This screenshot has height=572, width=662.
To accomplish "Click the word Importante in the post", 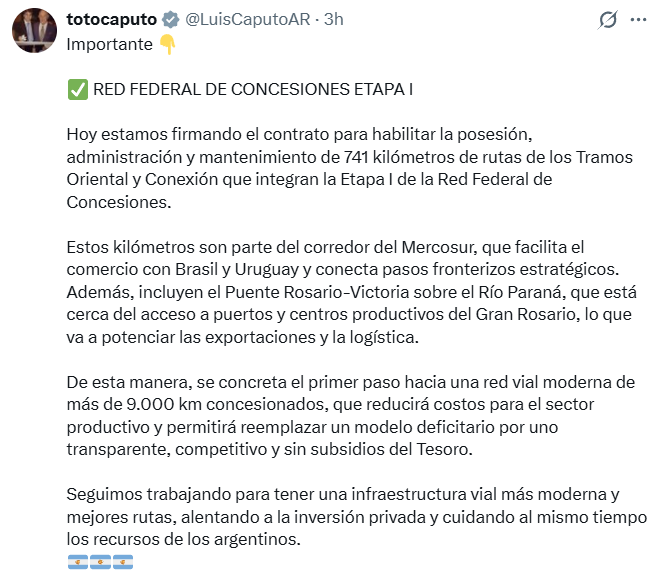I will [109, 44].
